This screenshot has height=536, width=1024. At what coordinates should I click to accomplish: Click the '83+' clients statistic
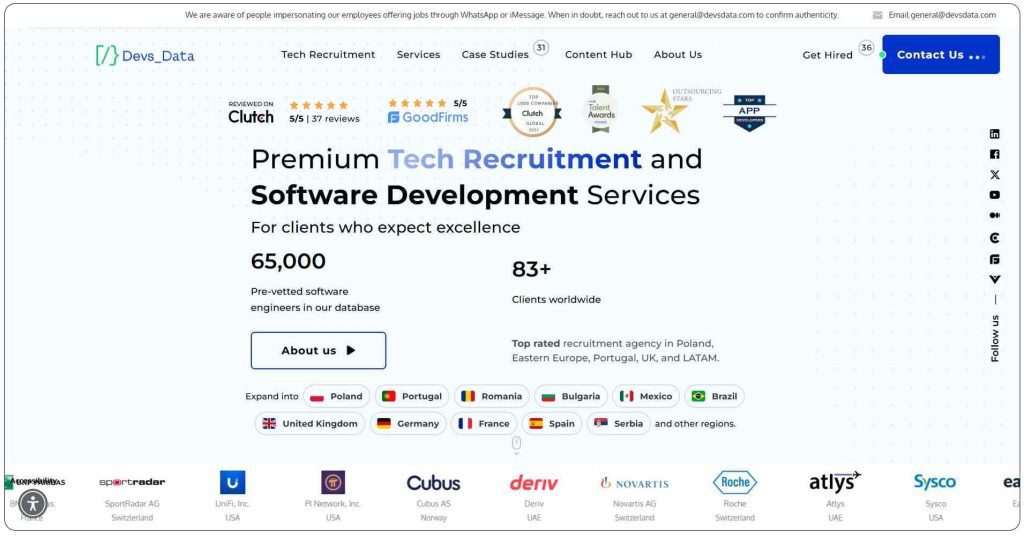click(531, 269)
